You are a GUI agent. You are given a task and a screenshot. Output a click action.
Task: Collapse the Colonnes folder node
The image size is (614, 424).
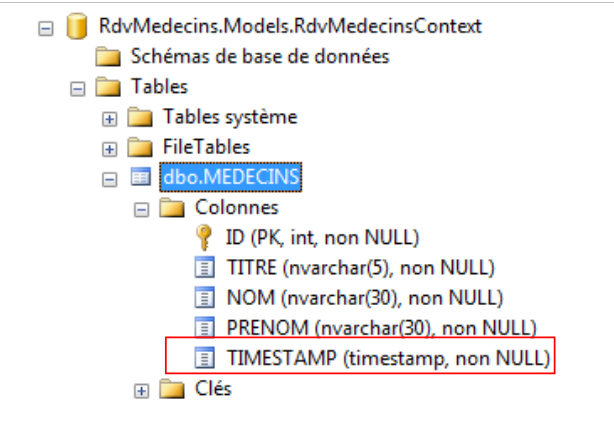click(x=142, y=209)
